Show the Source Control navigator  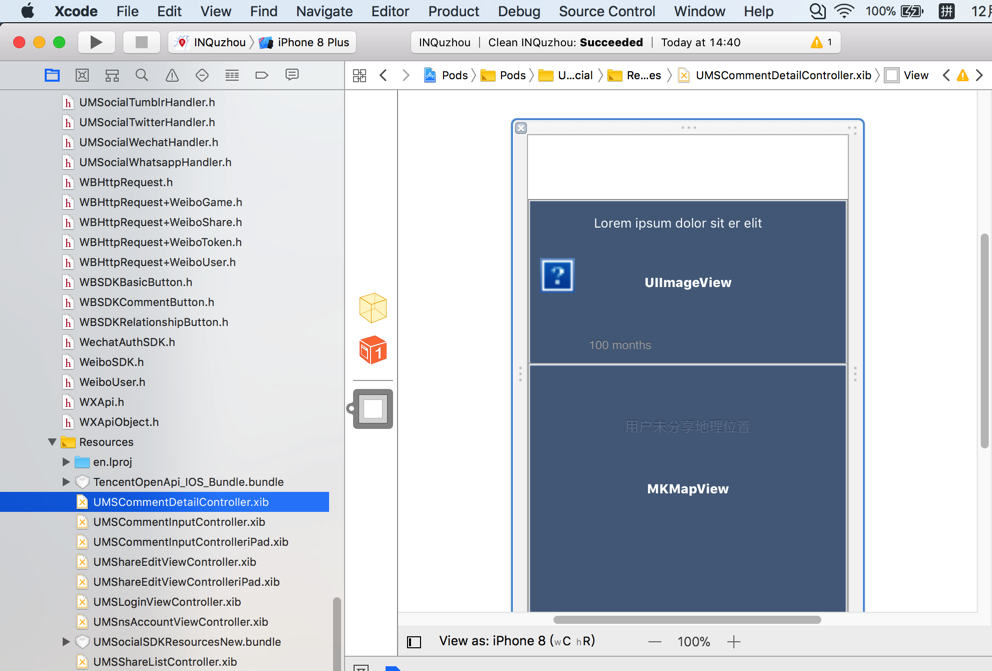click(82, 75)
